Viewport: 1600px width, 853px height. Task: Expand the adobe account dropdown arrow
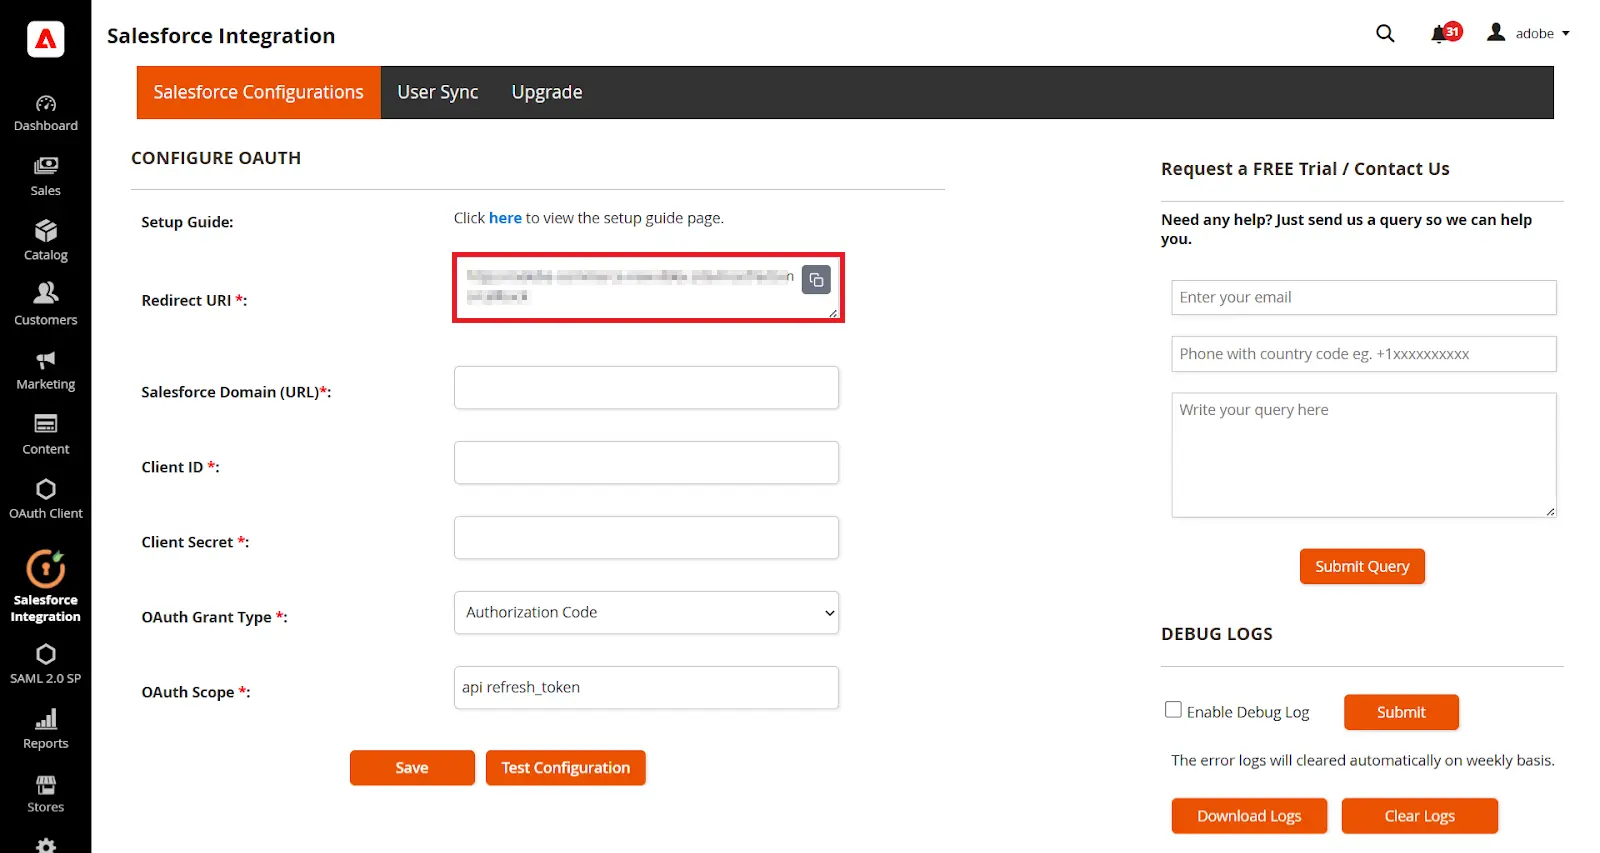[1566, 34]
